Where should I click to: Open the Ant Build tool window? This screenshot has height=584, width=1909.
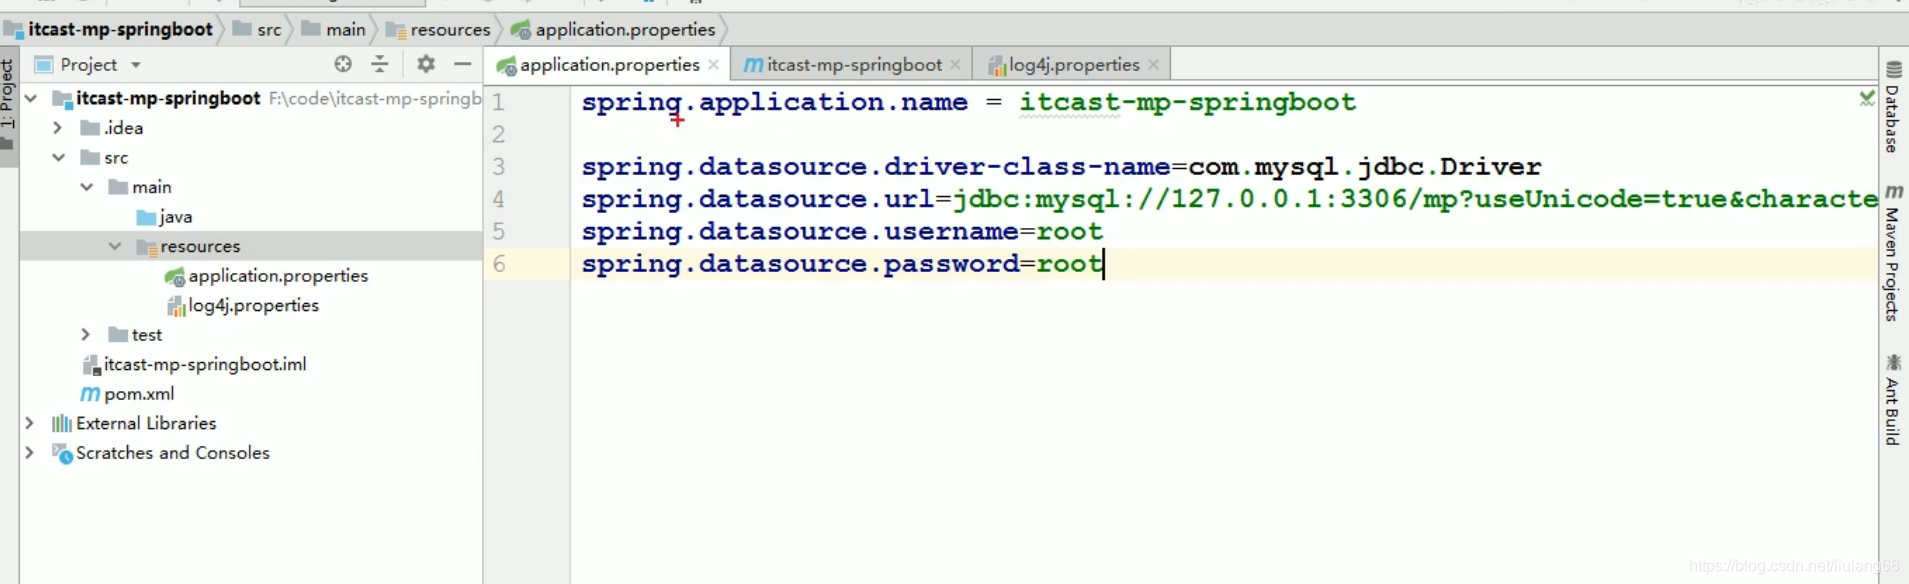coord(1893,399)
